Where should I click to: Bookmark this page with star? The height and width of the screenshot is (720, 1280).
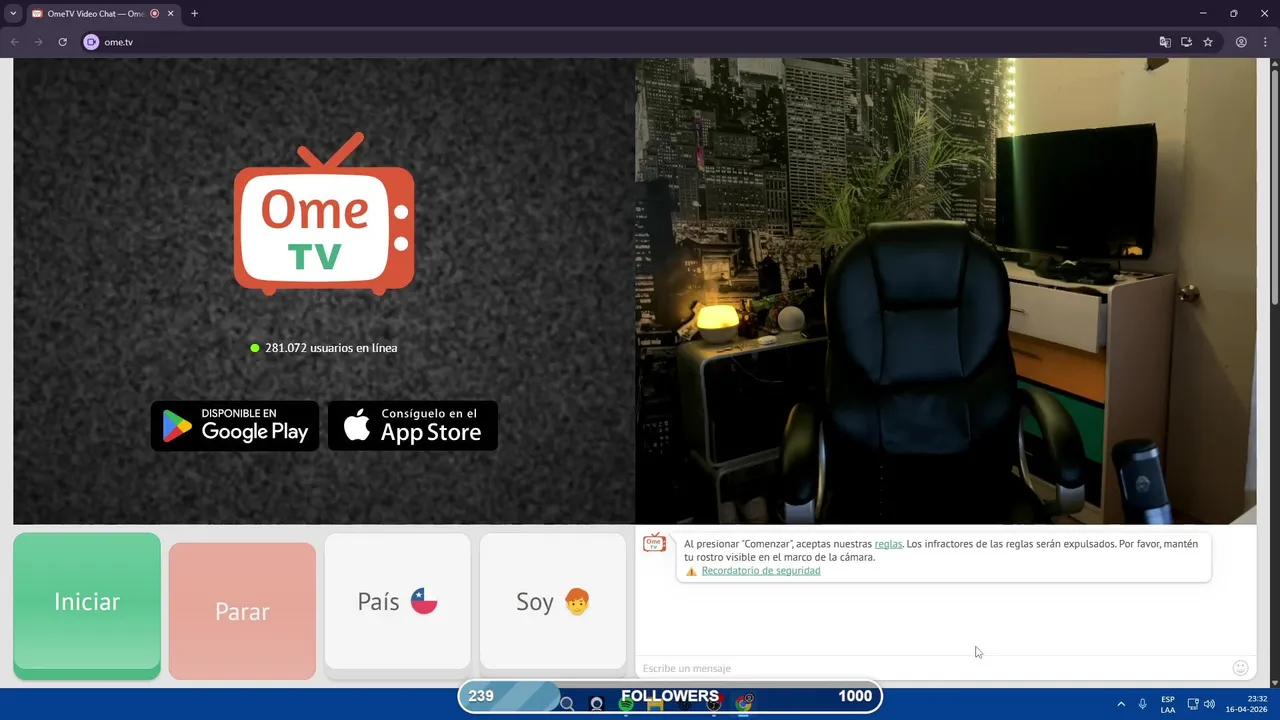1208,42
